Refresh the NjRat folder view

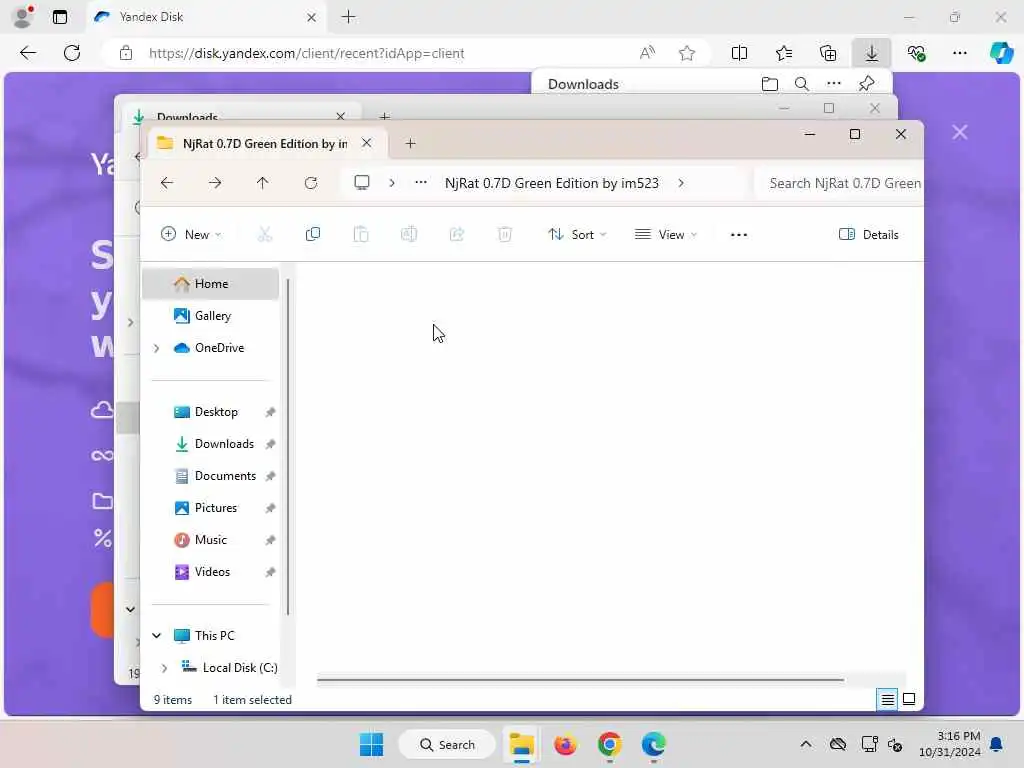click(311, 183)
